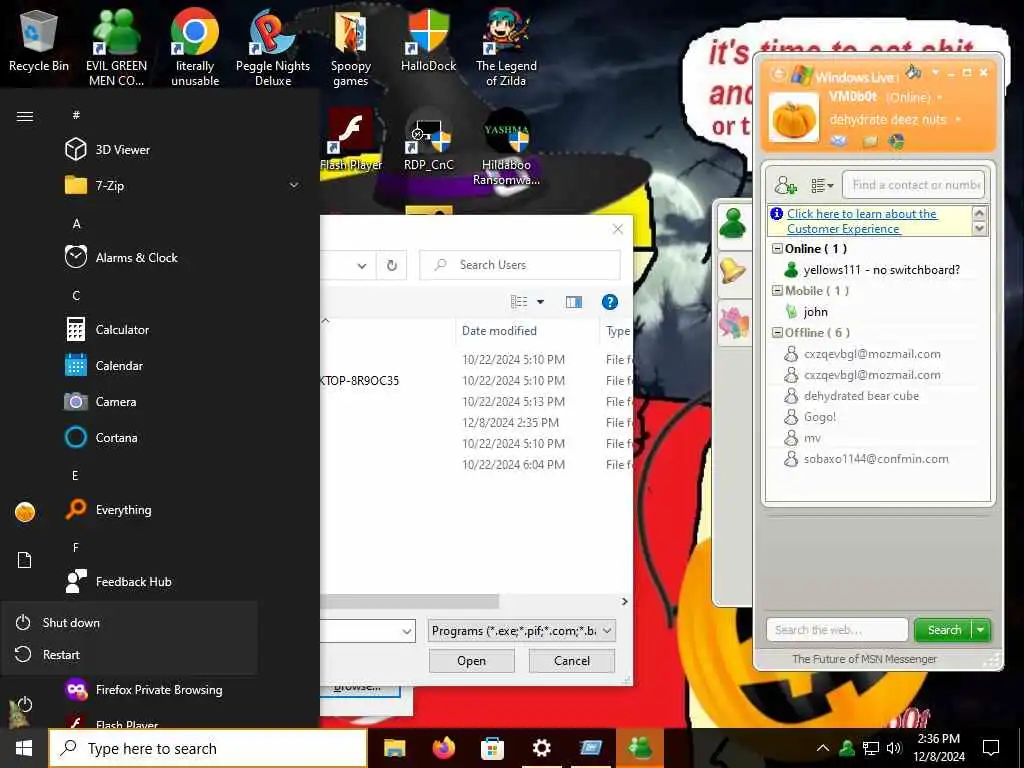Click the Find a contact field
The width and height of the screenshot is (1024, 768).
(913, 185)
